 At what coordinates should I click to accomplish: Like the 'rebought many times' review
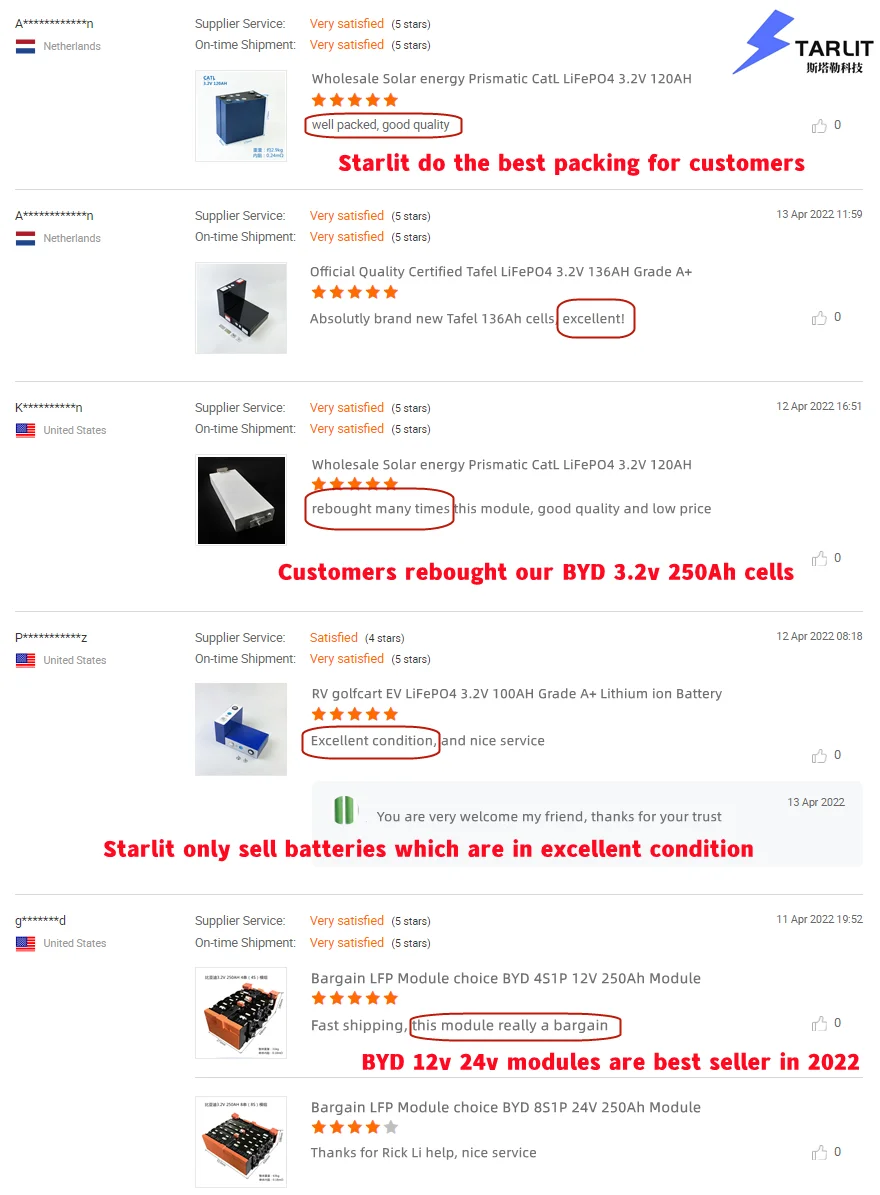(x=819, y=559)
